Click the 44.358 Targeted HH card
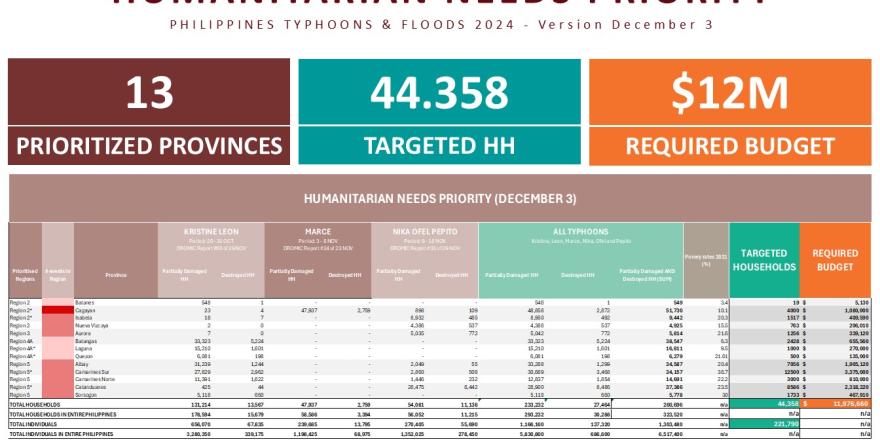 tap(439, 112)
